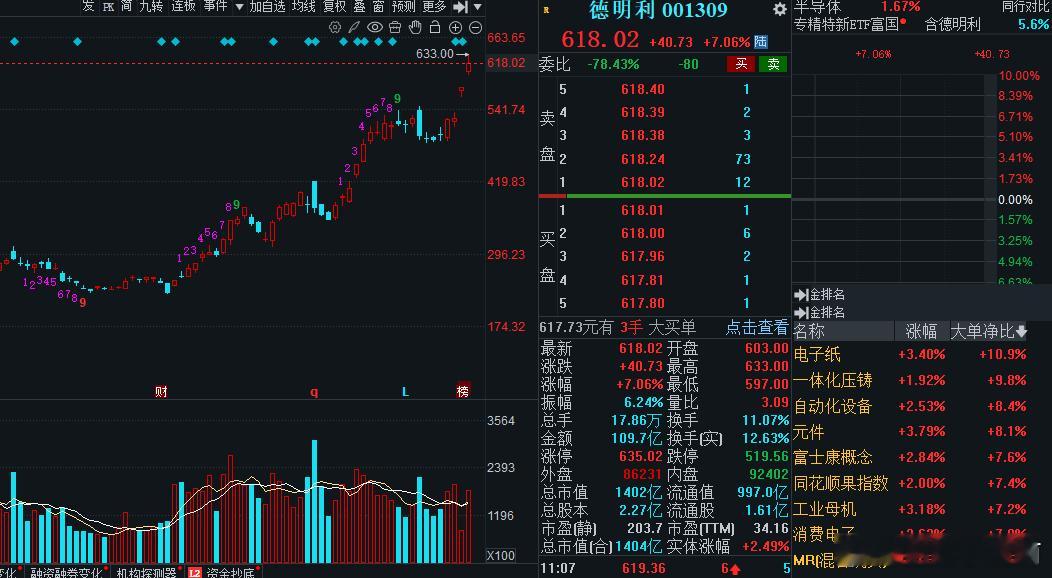Toggle the 连板 indicator

(183, 6)
